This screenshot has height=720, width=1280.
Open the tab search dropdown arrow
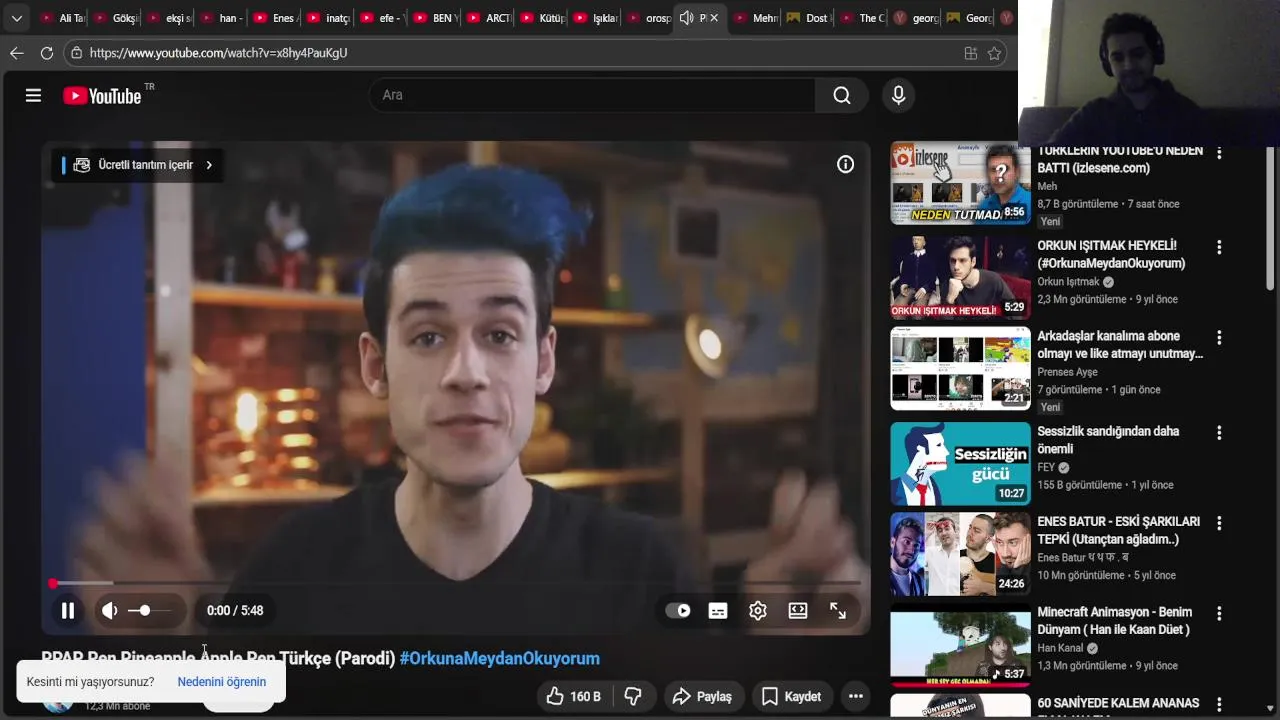(16, 18)
